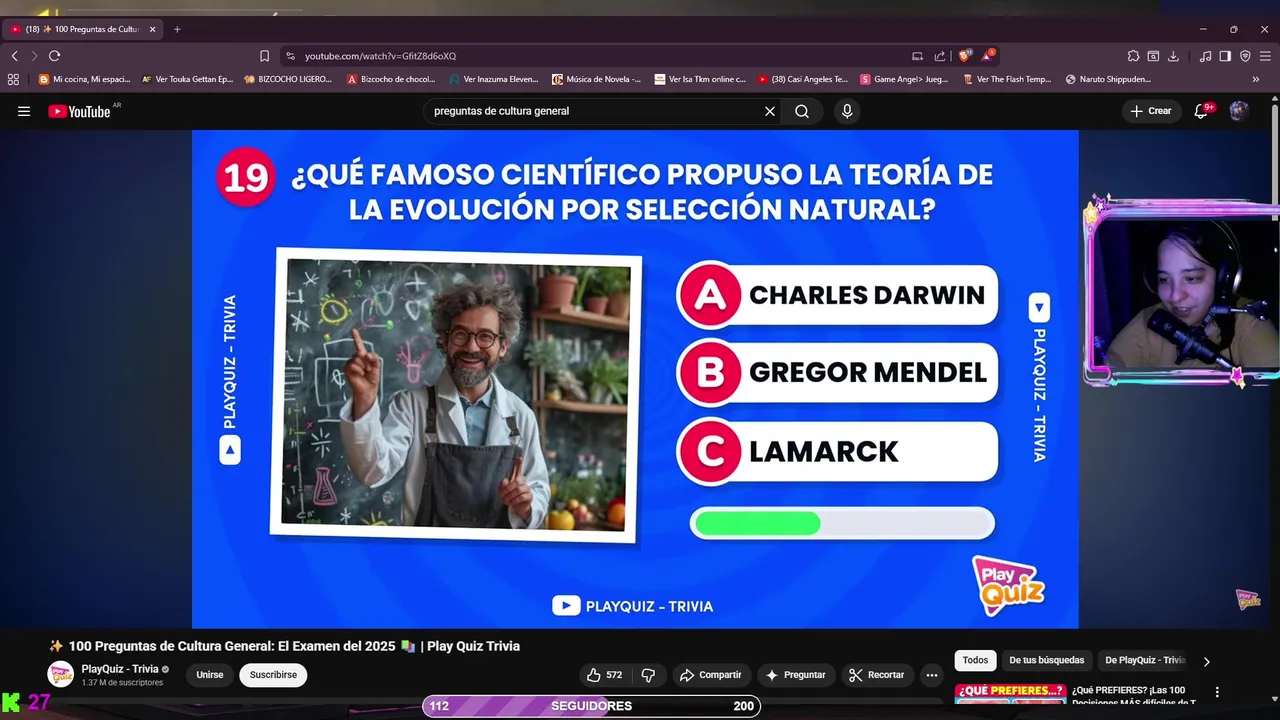
Task: Open the browser main hamburger menu
Action: 1265,56
